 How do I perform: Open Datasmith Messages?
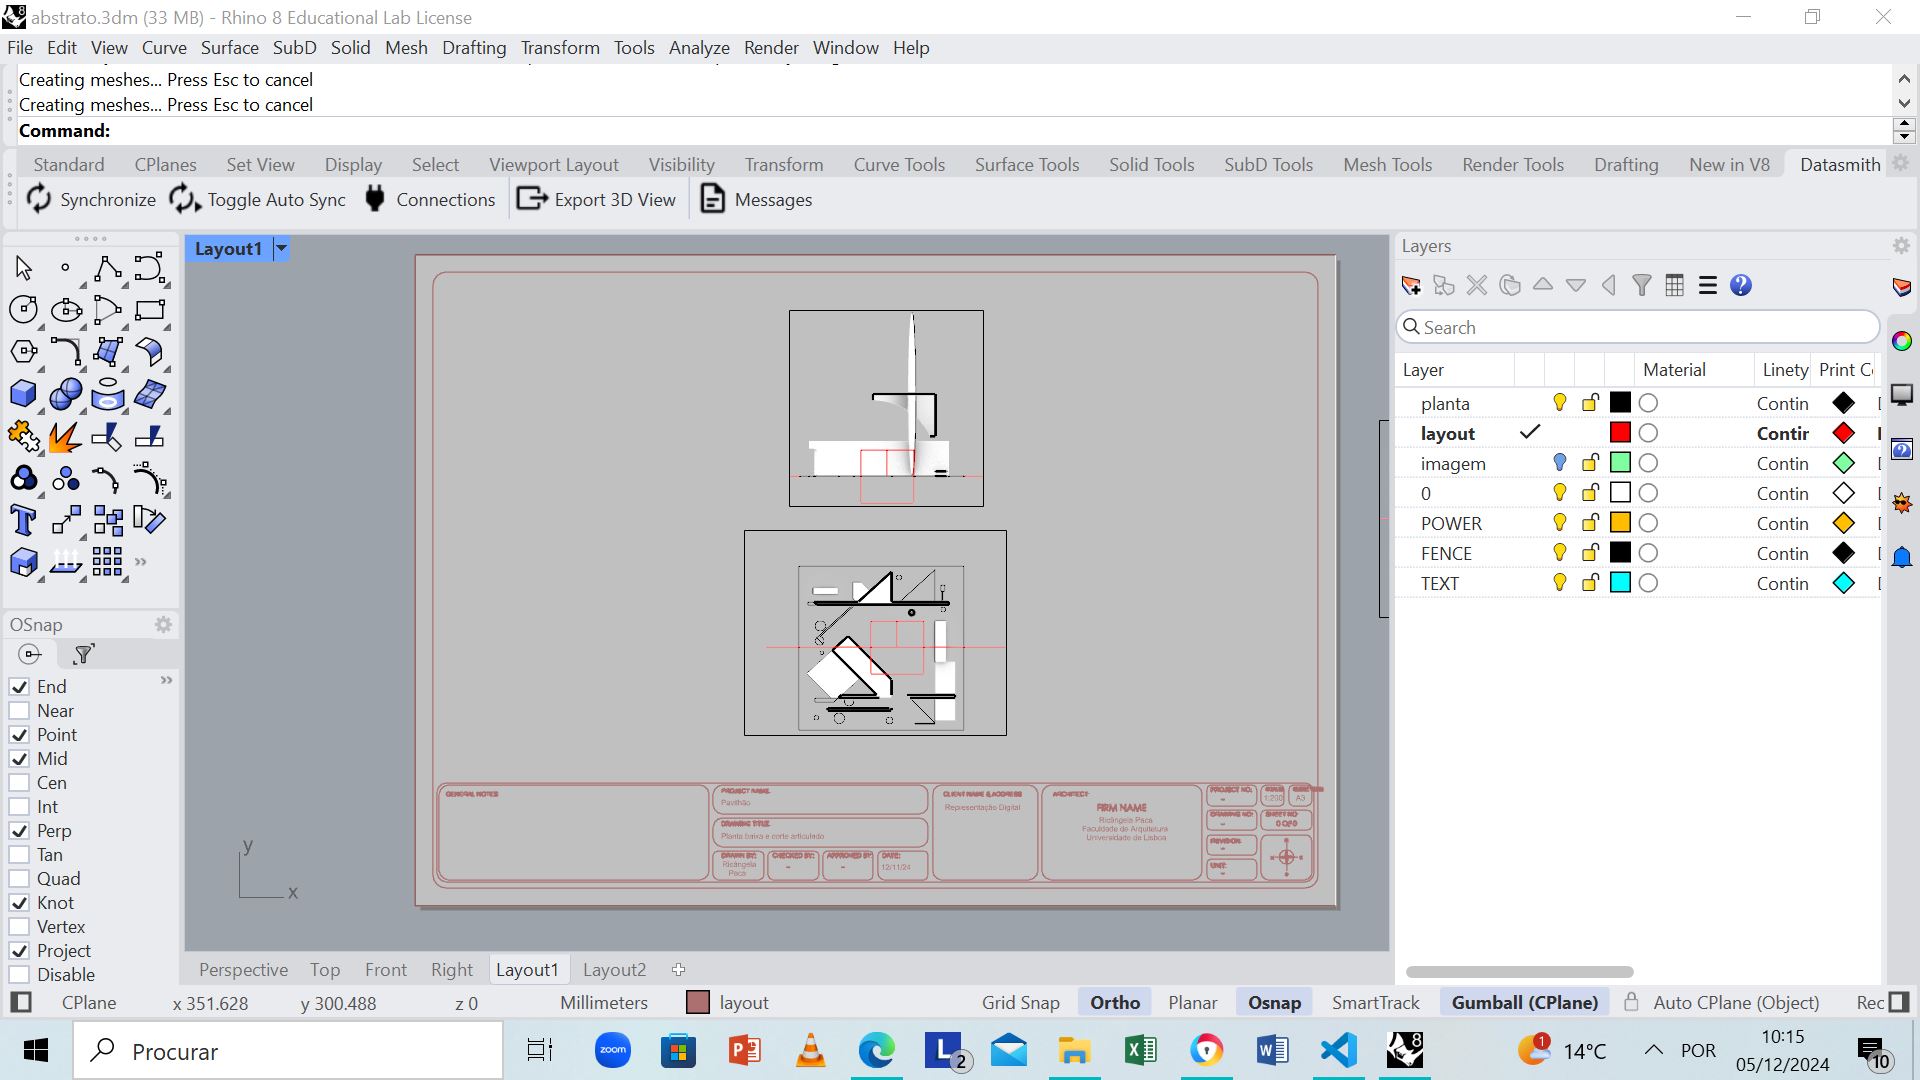pyautogui.click(x=756, y=200)
